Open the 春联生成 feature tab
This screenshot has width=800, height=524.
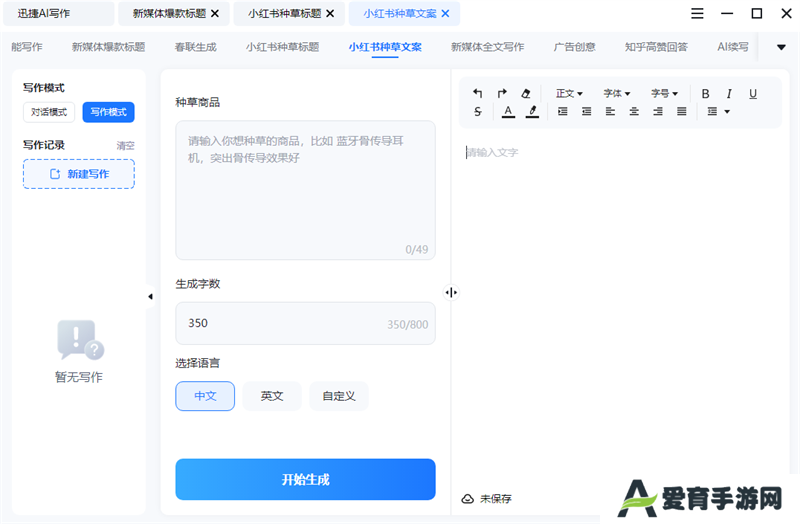195,47
